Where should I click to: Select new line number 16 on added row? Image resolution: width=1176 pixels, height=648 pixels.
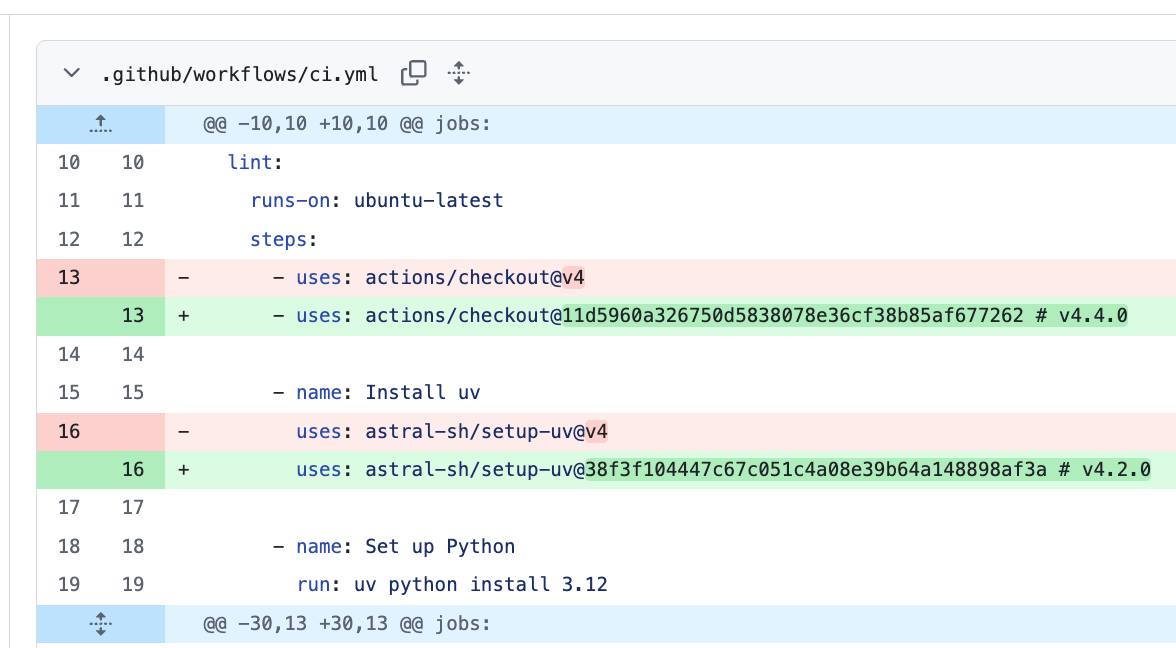pos(133,470)
